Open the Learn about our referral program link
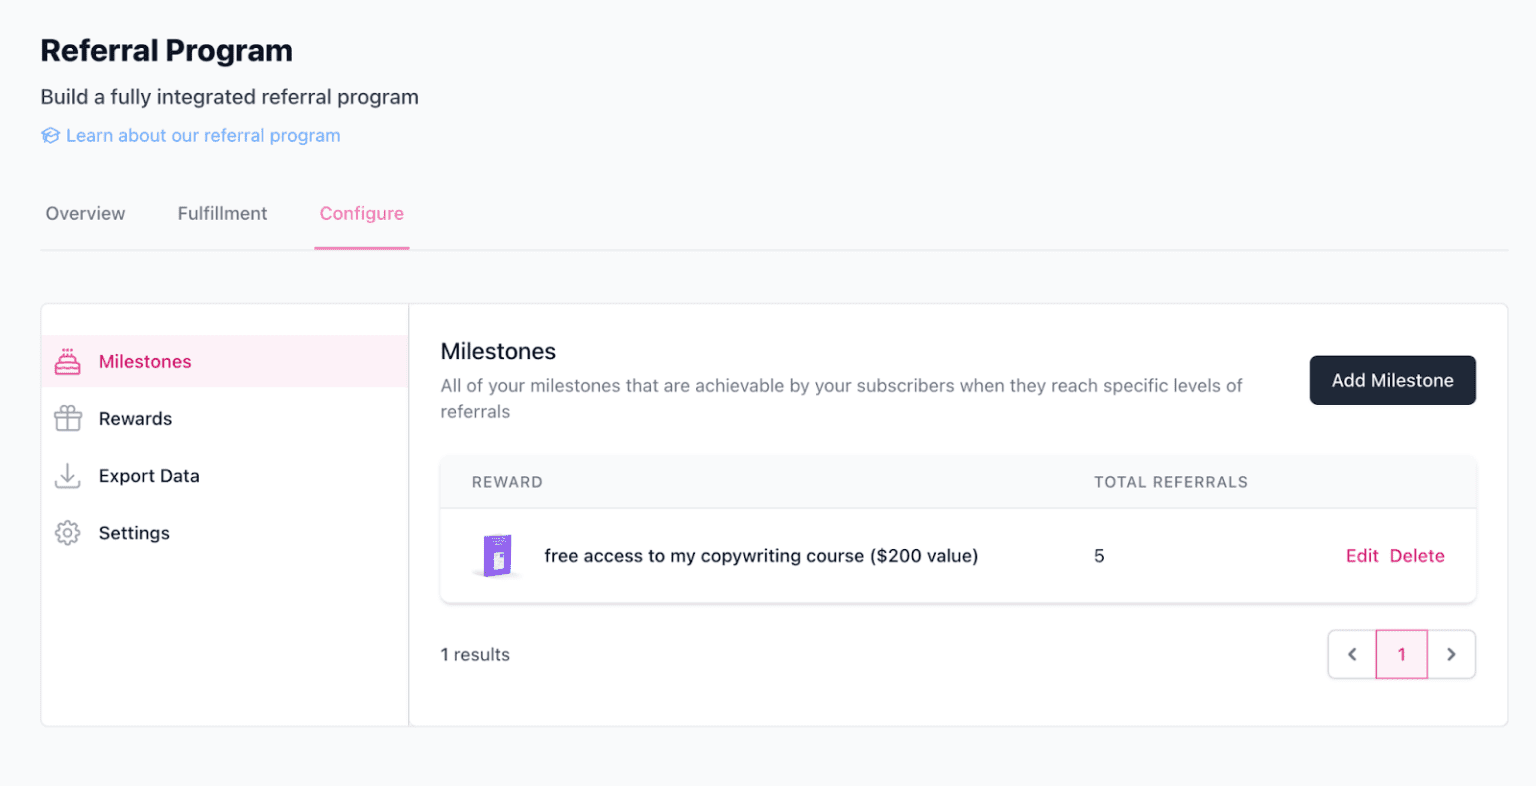The width and height of the screenshot is (1536, 786). point(203,136)
